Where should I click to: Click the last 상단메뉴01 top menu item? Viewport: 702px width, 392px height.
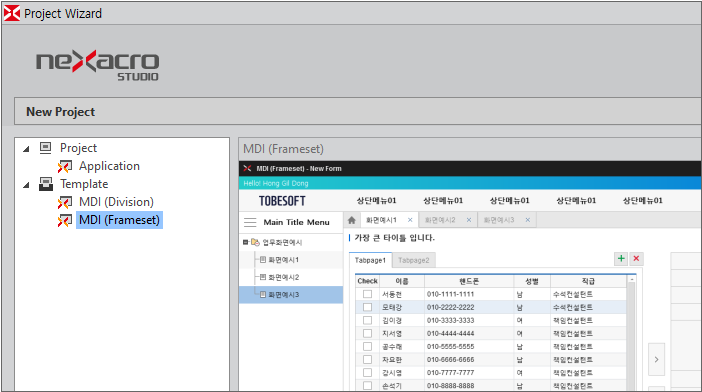[x=642, y=200]
